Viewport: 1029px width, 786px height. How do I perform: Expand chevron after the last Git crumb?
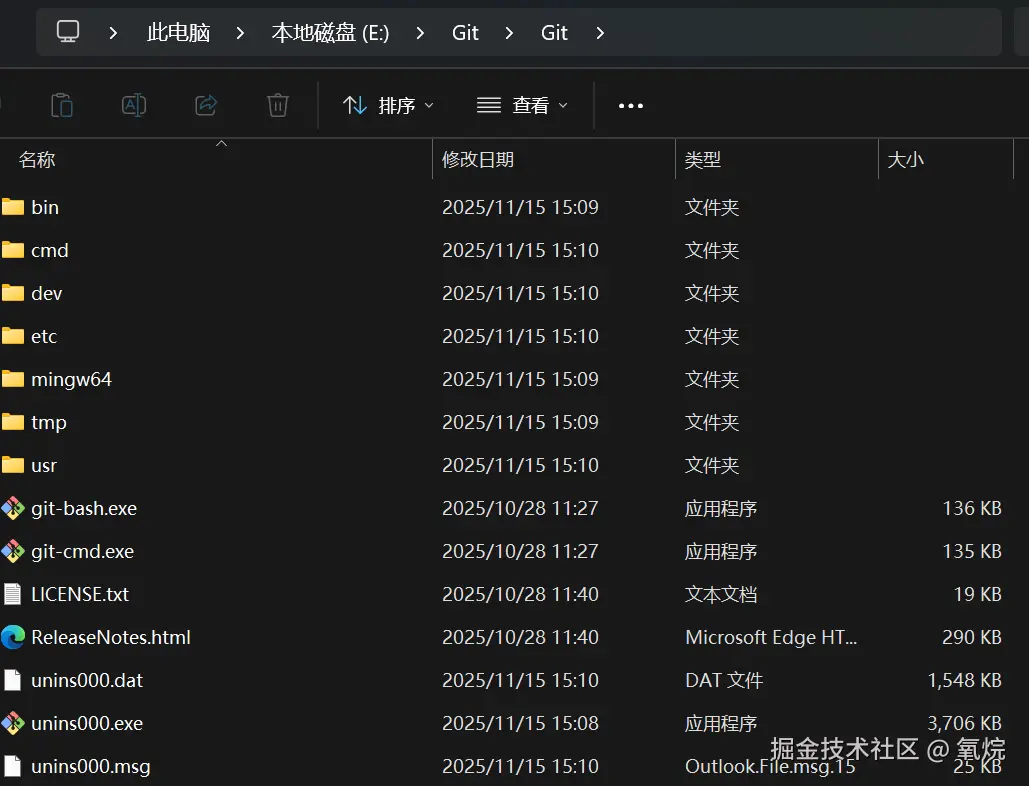(600, 33)
